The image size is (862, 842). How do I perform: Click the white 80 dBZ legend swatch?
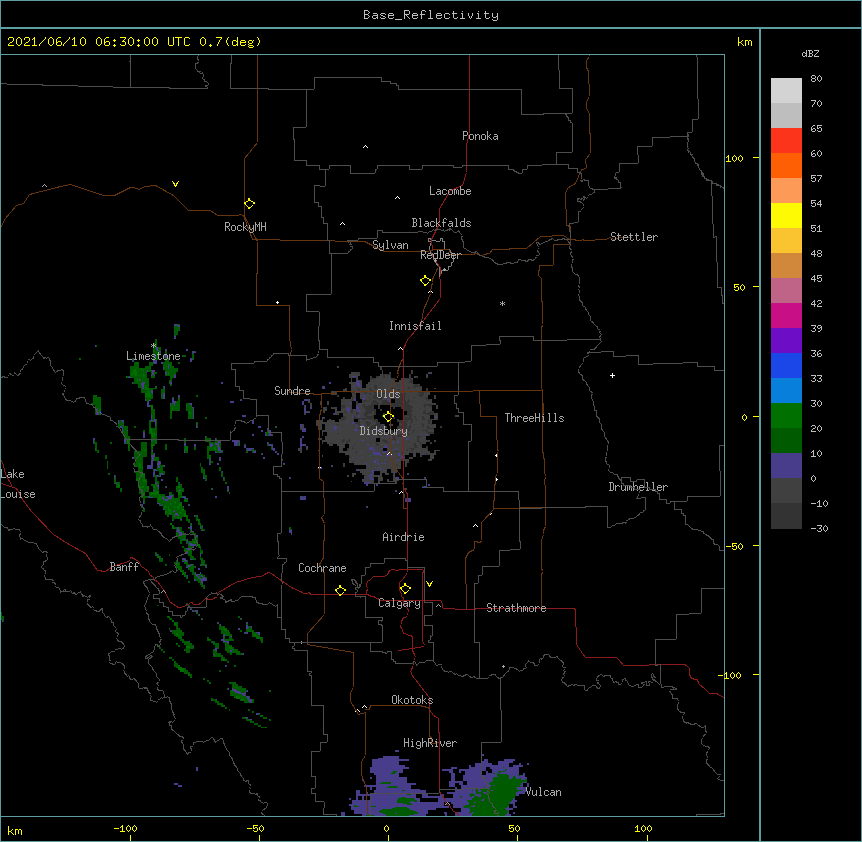(786, 90)
